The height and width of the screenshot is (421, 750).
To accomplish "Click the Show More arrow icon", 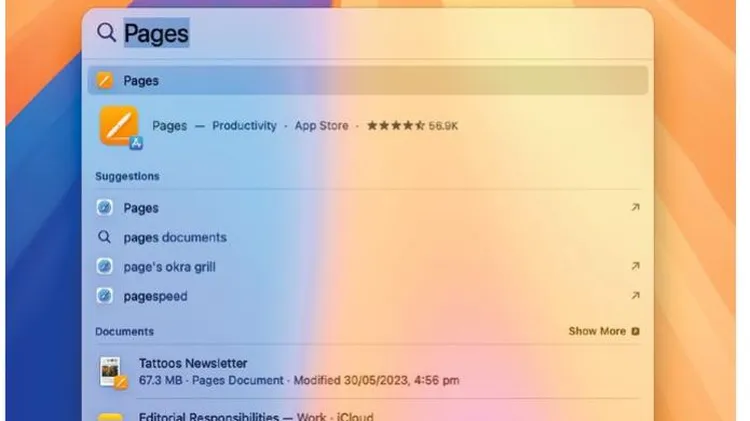I will [x=636, y=331].
